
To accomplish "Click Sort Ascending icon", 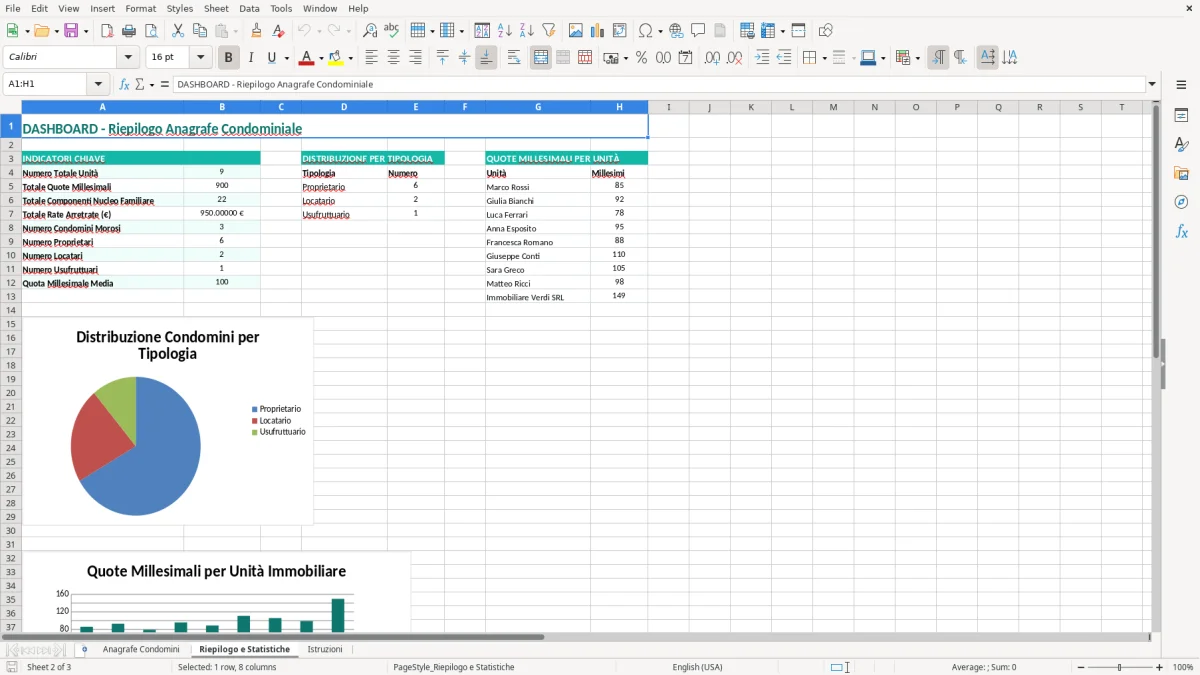I will tap(504, 31).
